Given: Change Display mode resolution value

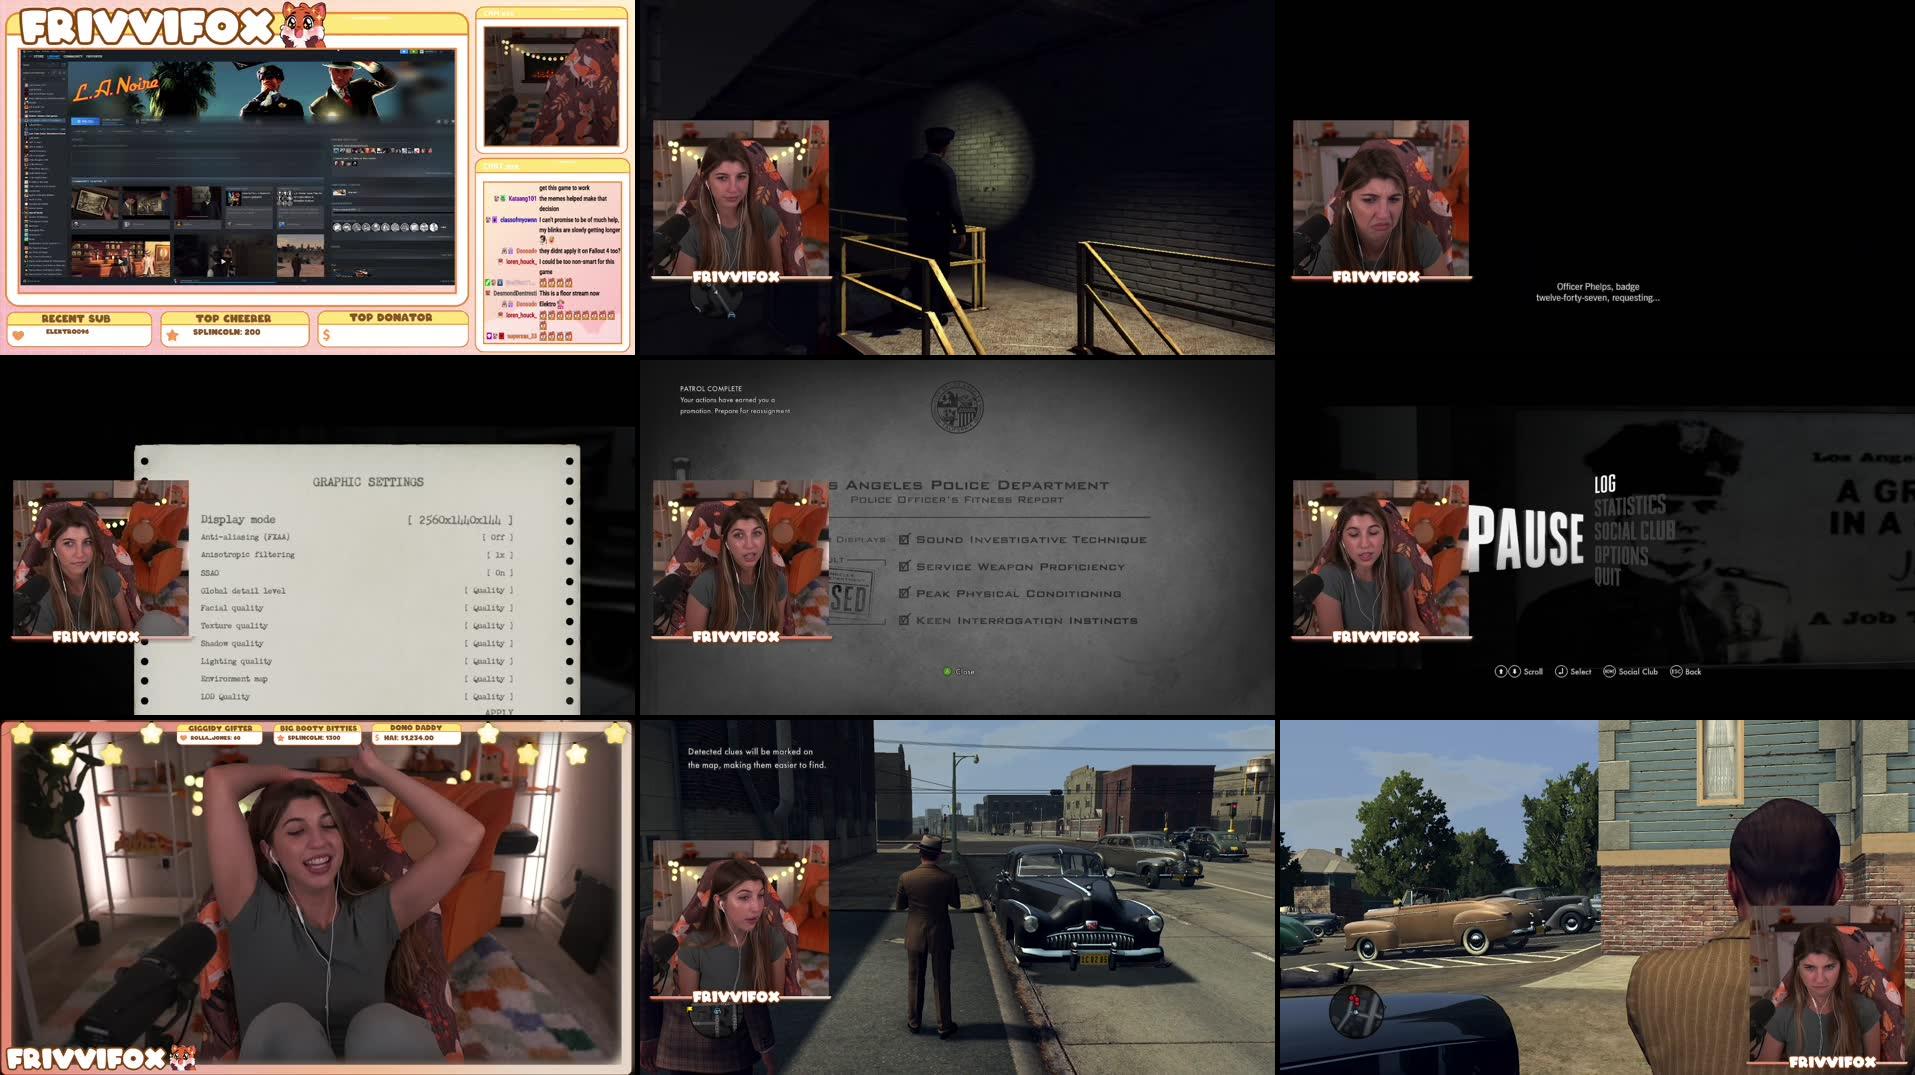Looking at the screenshot, I should tap(460, 520).
